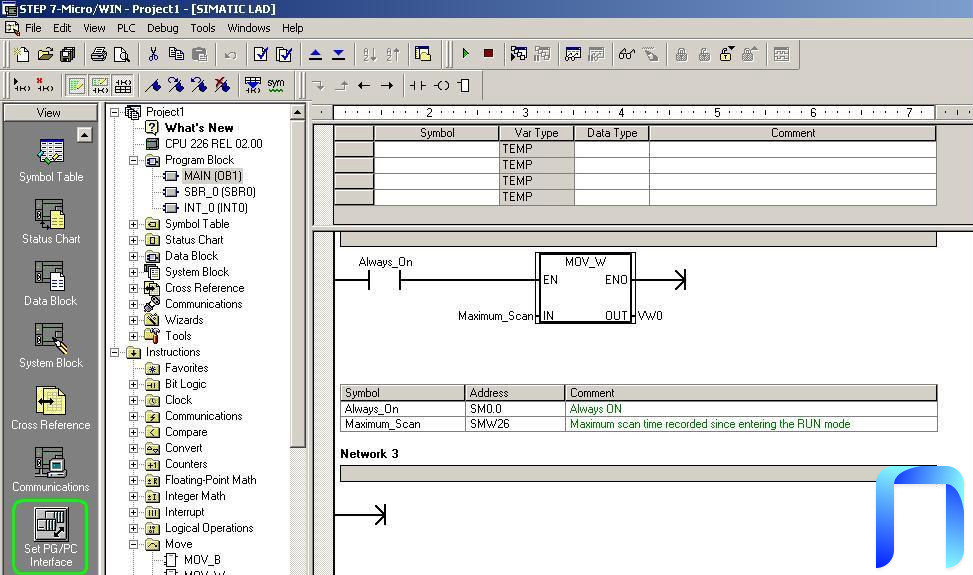Open the Debug menu
973x575 pixels.
163,28
